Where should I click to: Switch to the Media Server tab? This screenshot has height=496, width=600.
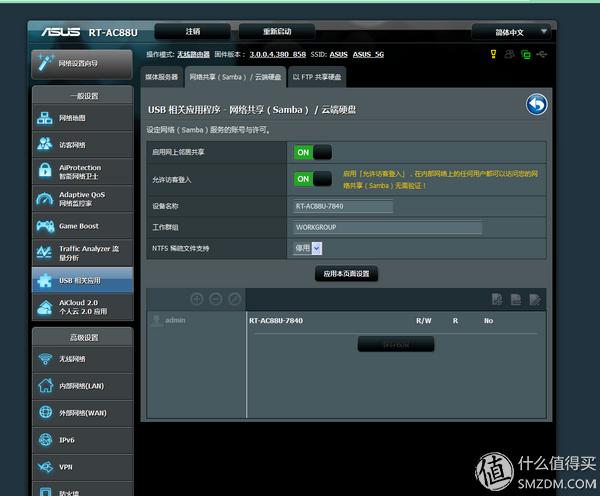(161, 77)
